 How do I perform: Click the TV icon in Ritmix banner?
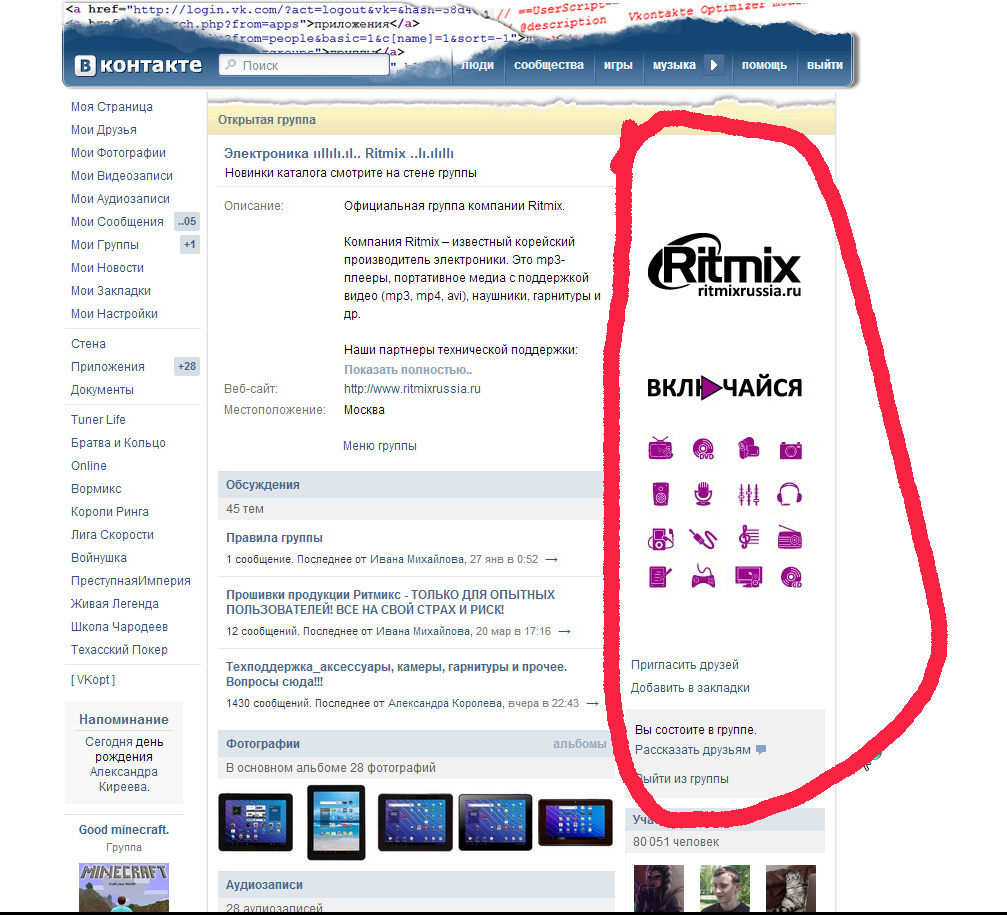(x=660, y=448)
